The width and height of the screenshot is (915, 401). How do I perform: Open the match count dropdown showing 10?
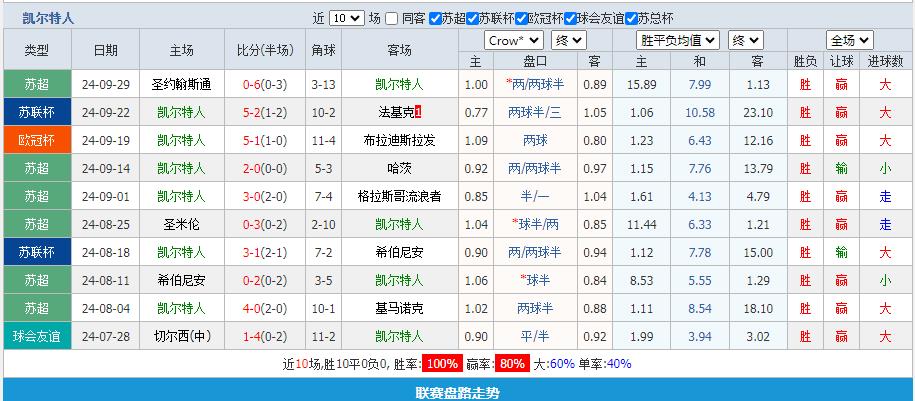click(346, 18)
